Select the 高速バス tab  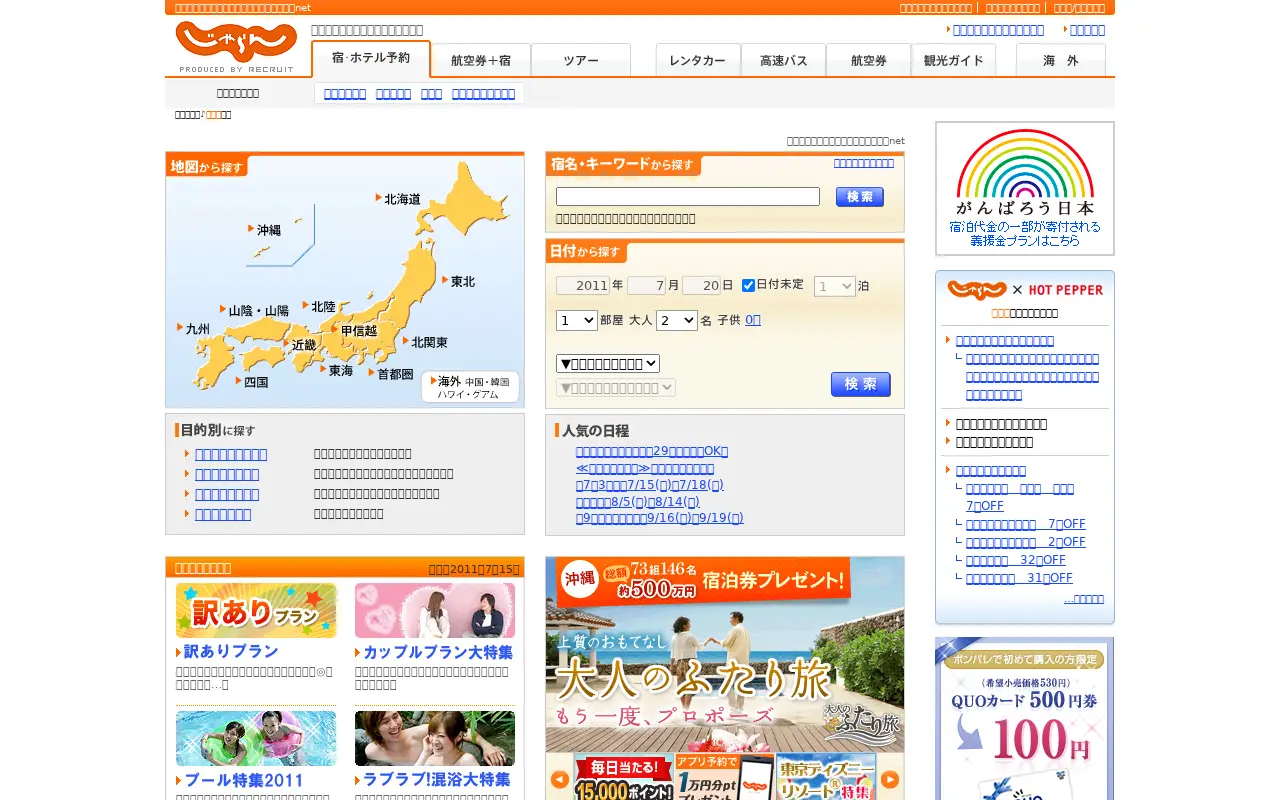[x=783, y=60]
